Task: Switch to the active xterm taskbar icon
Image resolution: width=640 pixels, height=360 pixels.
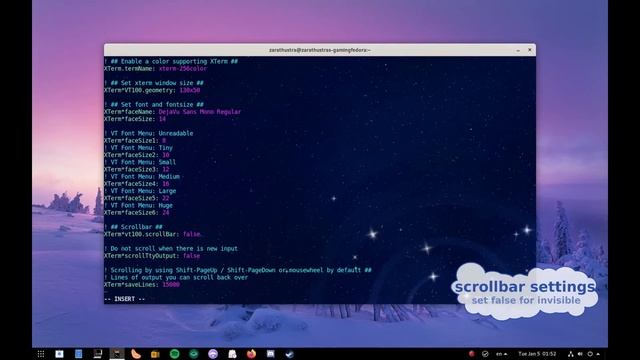Action: 117,354
